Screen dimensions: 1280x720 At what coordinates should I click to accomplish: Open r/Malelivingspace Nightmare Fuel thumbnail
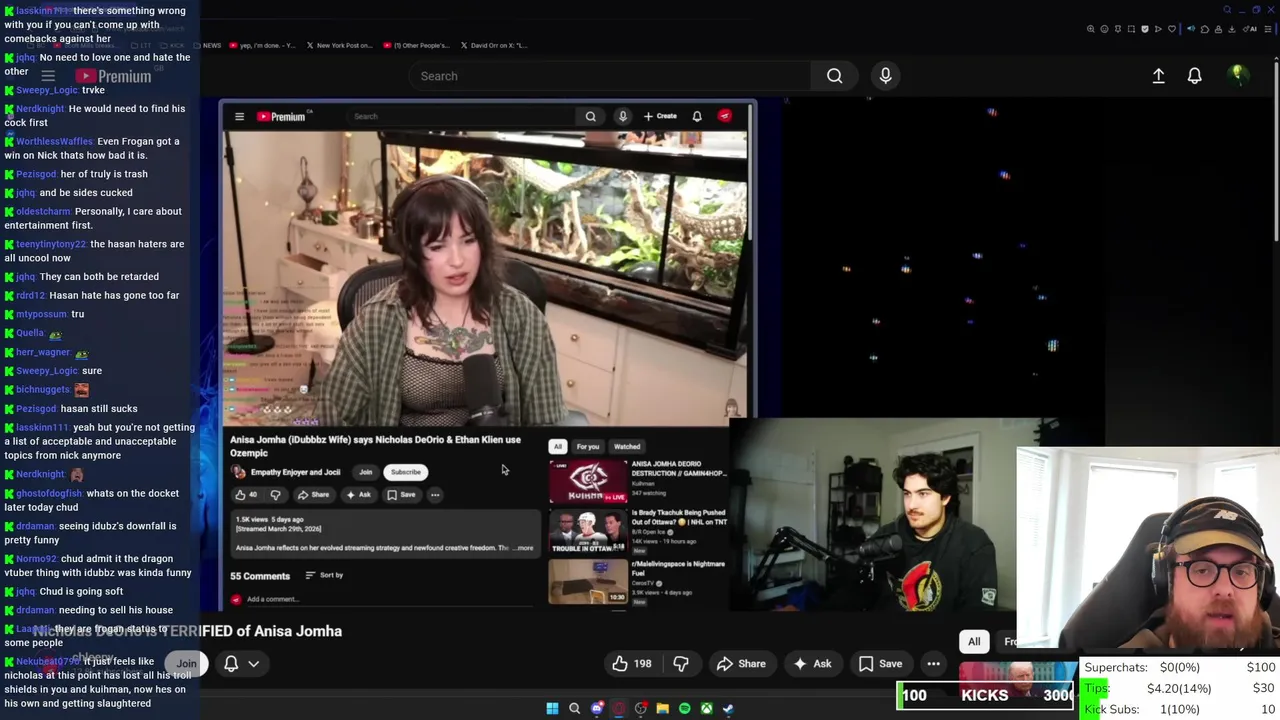click(x=587, y=581)
